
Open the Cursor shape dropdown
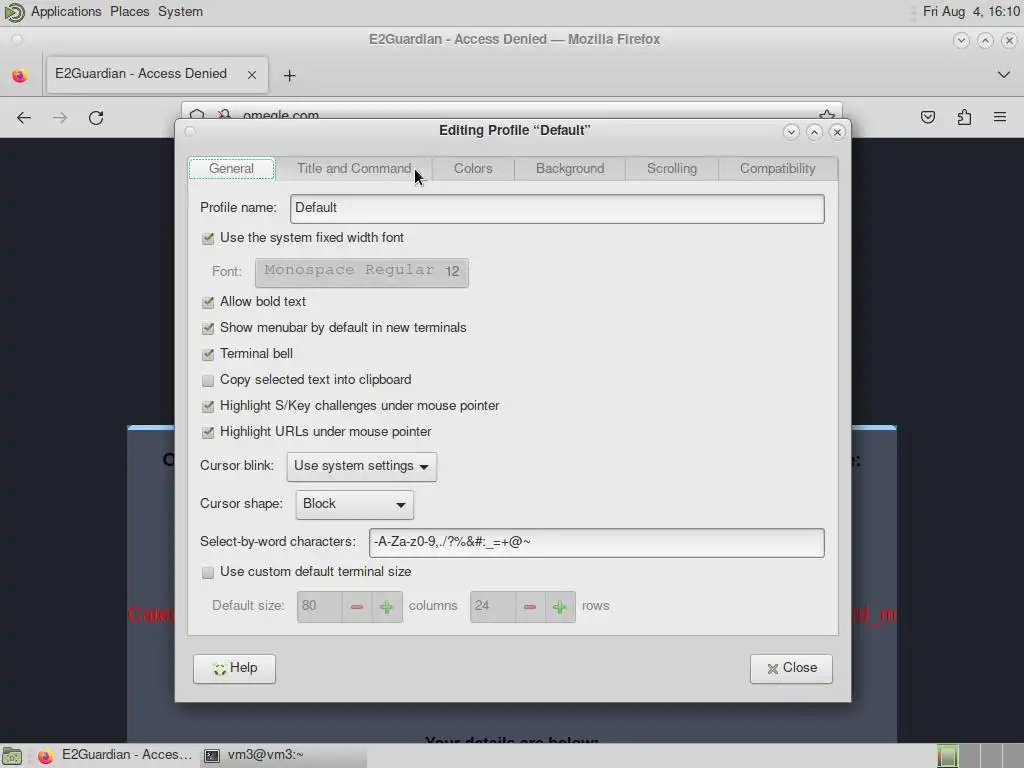point(355,504)
